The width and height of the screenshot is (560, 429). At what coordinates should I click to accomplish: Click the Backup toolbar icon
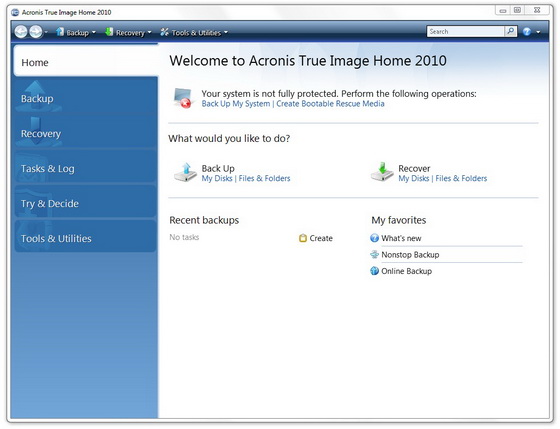[60, 32]
